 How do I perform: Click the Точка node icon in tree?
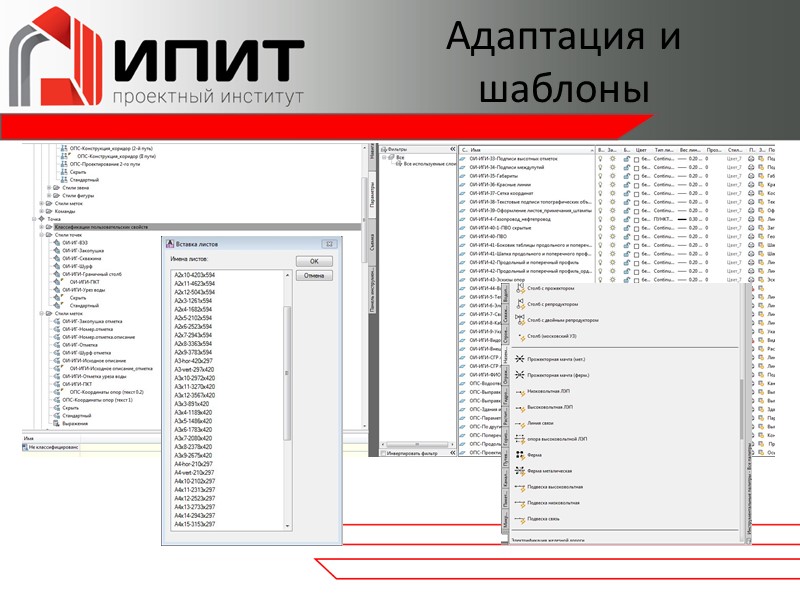coord(42,219)
